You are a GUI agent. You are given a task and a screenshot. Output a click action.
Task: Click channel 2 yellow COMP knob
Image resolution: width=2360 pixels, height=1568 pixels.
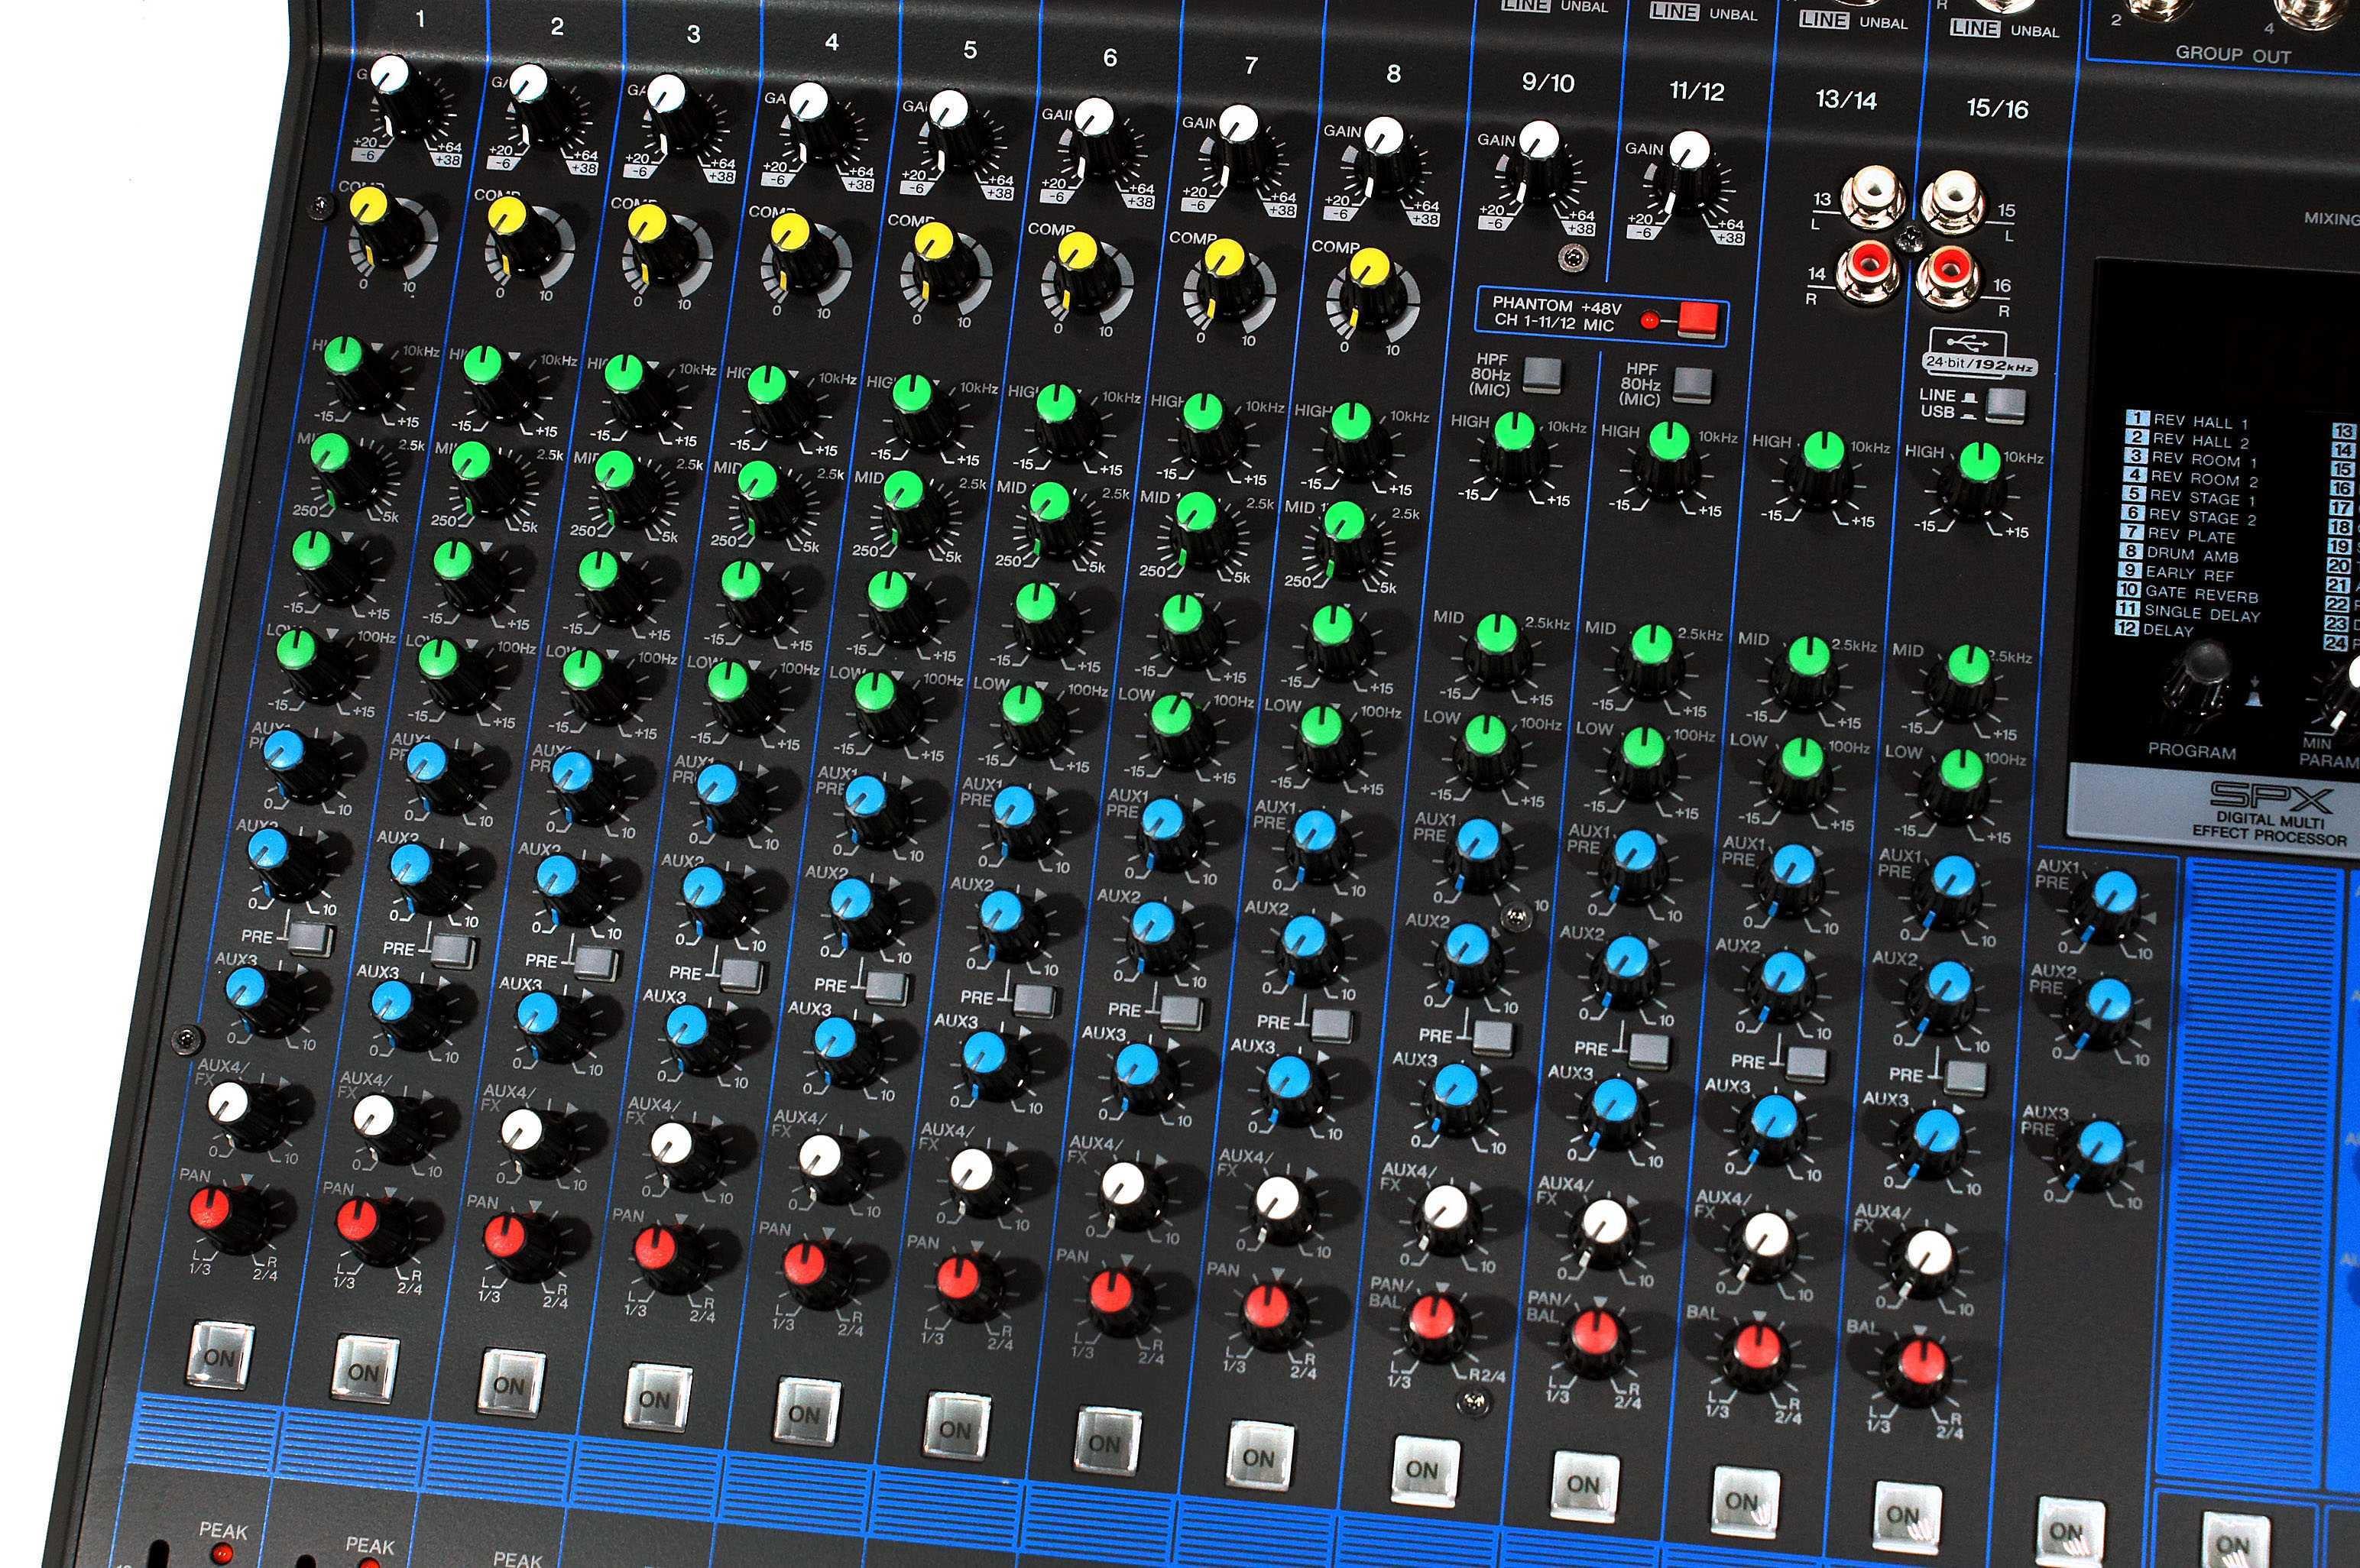click(518, 233)
